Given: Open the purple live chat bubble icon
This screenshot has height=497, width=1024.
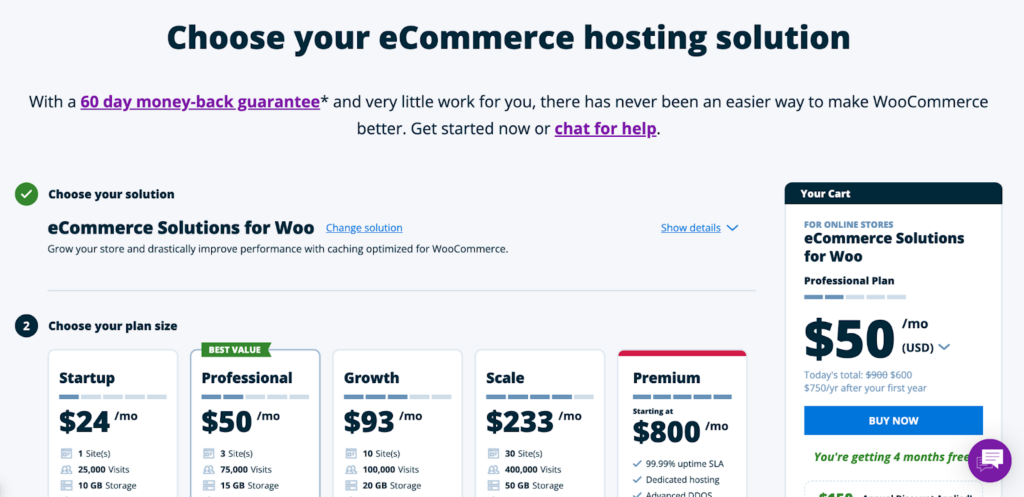Looking at the screenshot, I should pos(989,460).
